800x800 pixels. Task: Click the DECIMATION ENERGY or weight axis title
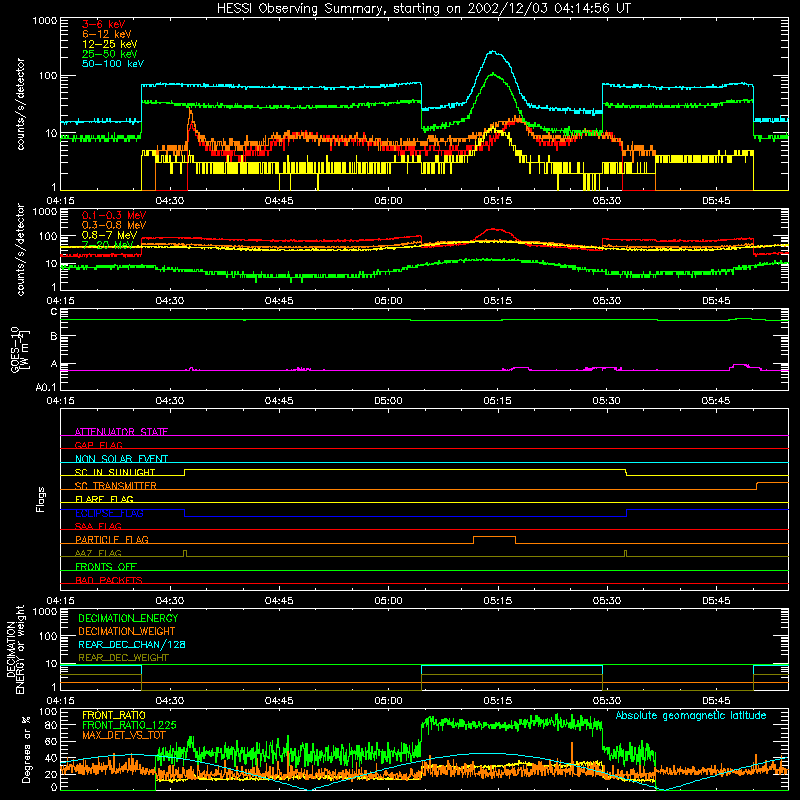point(15,649)
